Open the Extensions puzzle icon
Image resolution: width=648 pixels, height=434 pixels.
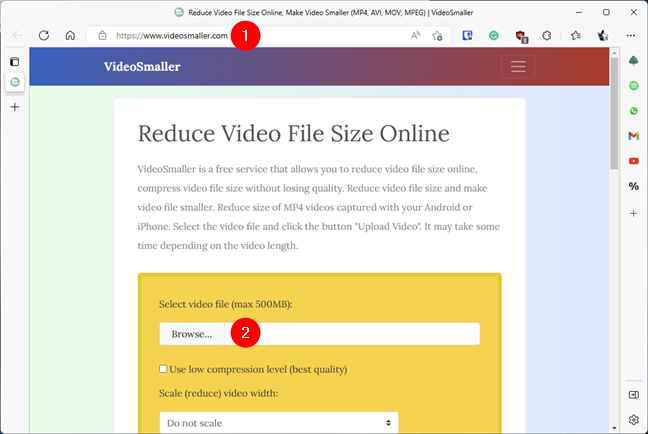[x=547, y=36]
